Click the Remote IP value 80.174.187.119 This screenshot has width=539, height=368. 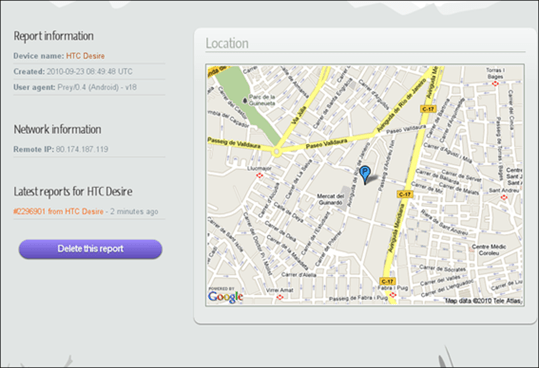pyautogui.click(x=82, y=149)
